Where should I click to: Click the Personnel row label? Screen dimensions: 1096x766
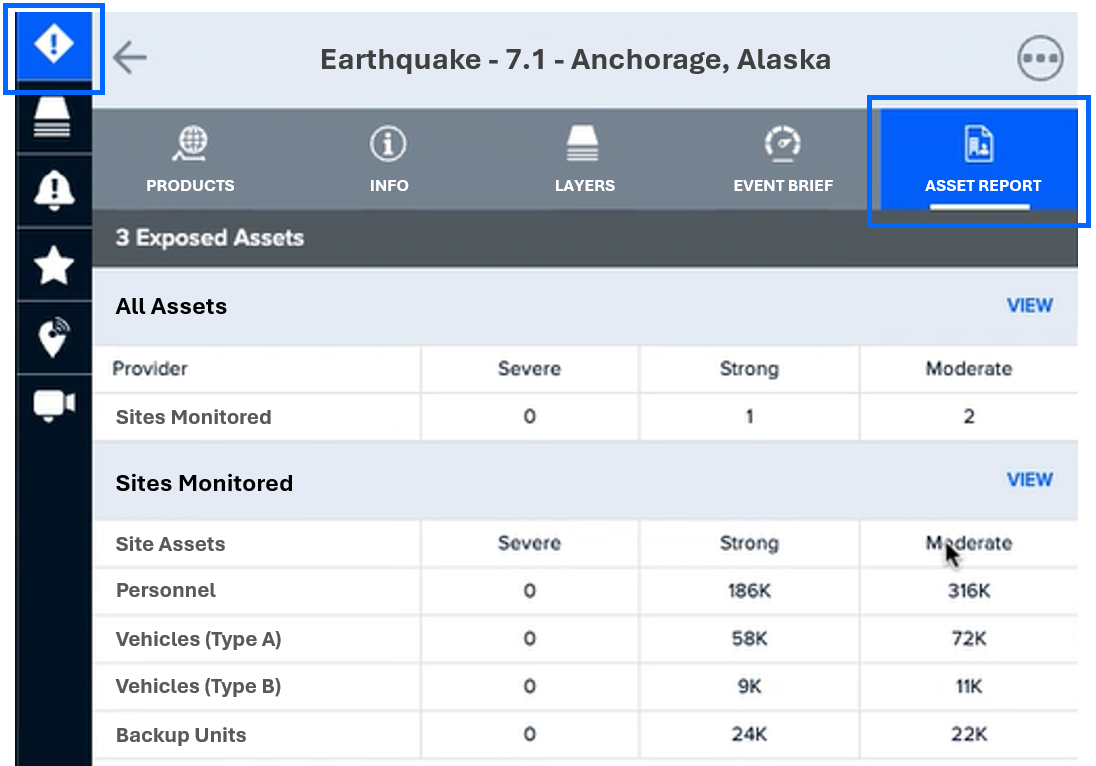(x=166, y=591)
